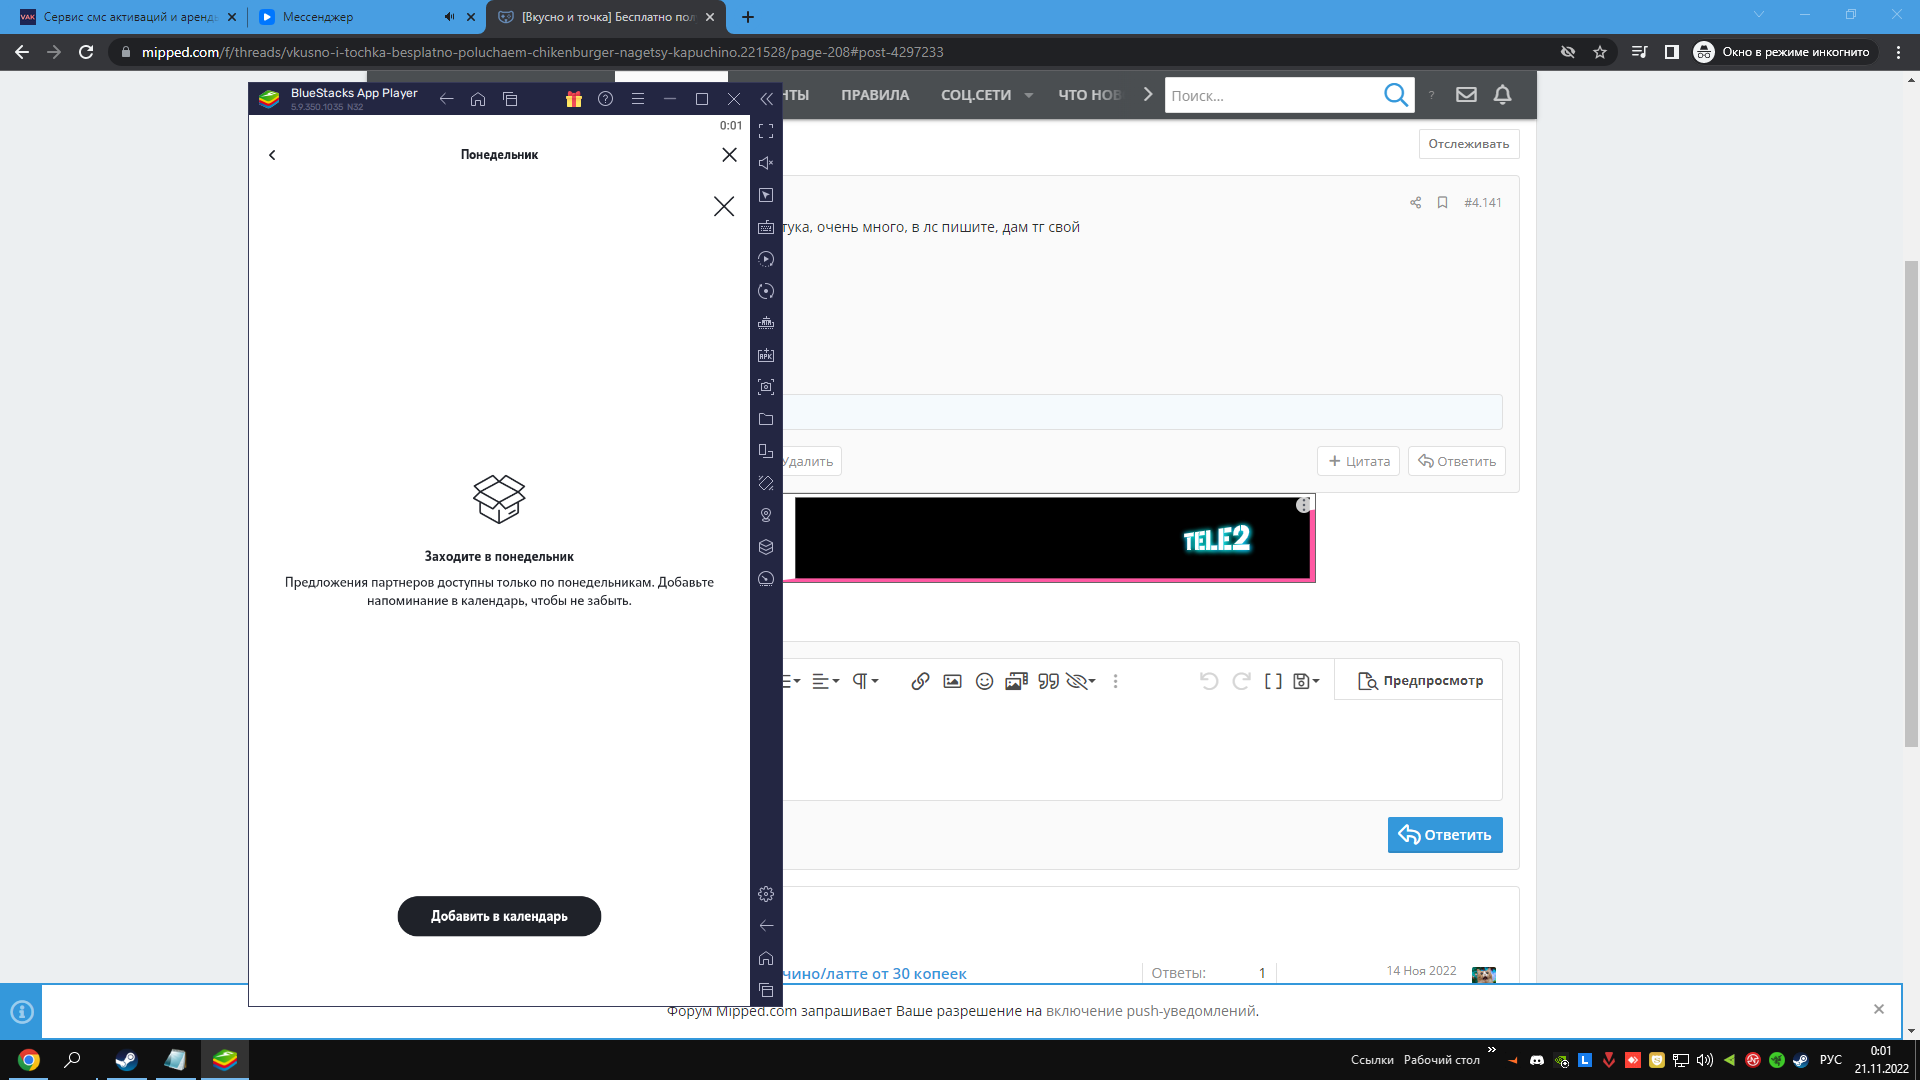Insert image in reply editor
This screenshot has width=1920, height=1080.
[952, 681]
